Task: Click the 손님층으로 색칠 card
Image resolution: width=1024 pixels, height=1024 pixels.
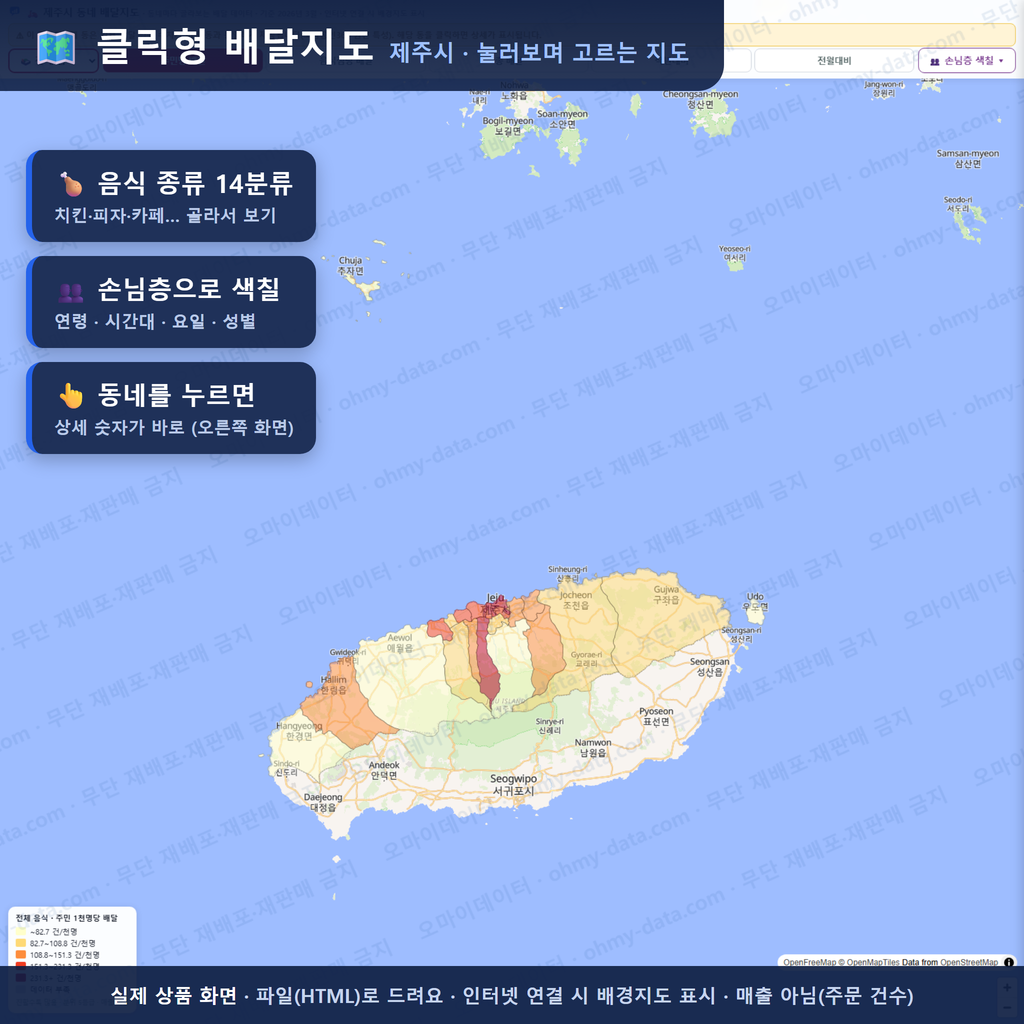Action: click(x=172, y=302)
